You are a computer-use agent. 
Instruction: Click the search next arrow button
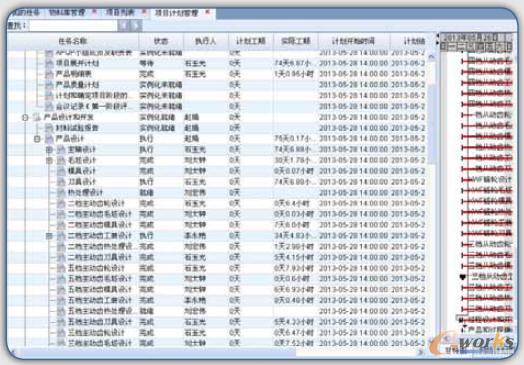136,25
